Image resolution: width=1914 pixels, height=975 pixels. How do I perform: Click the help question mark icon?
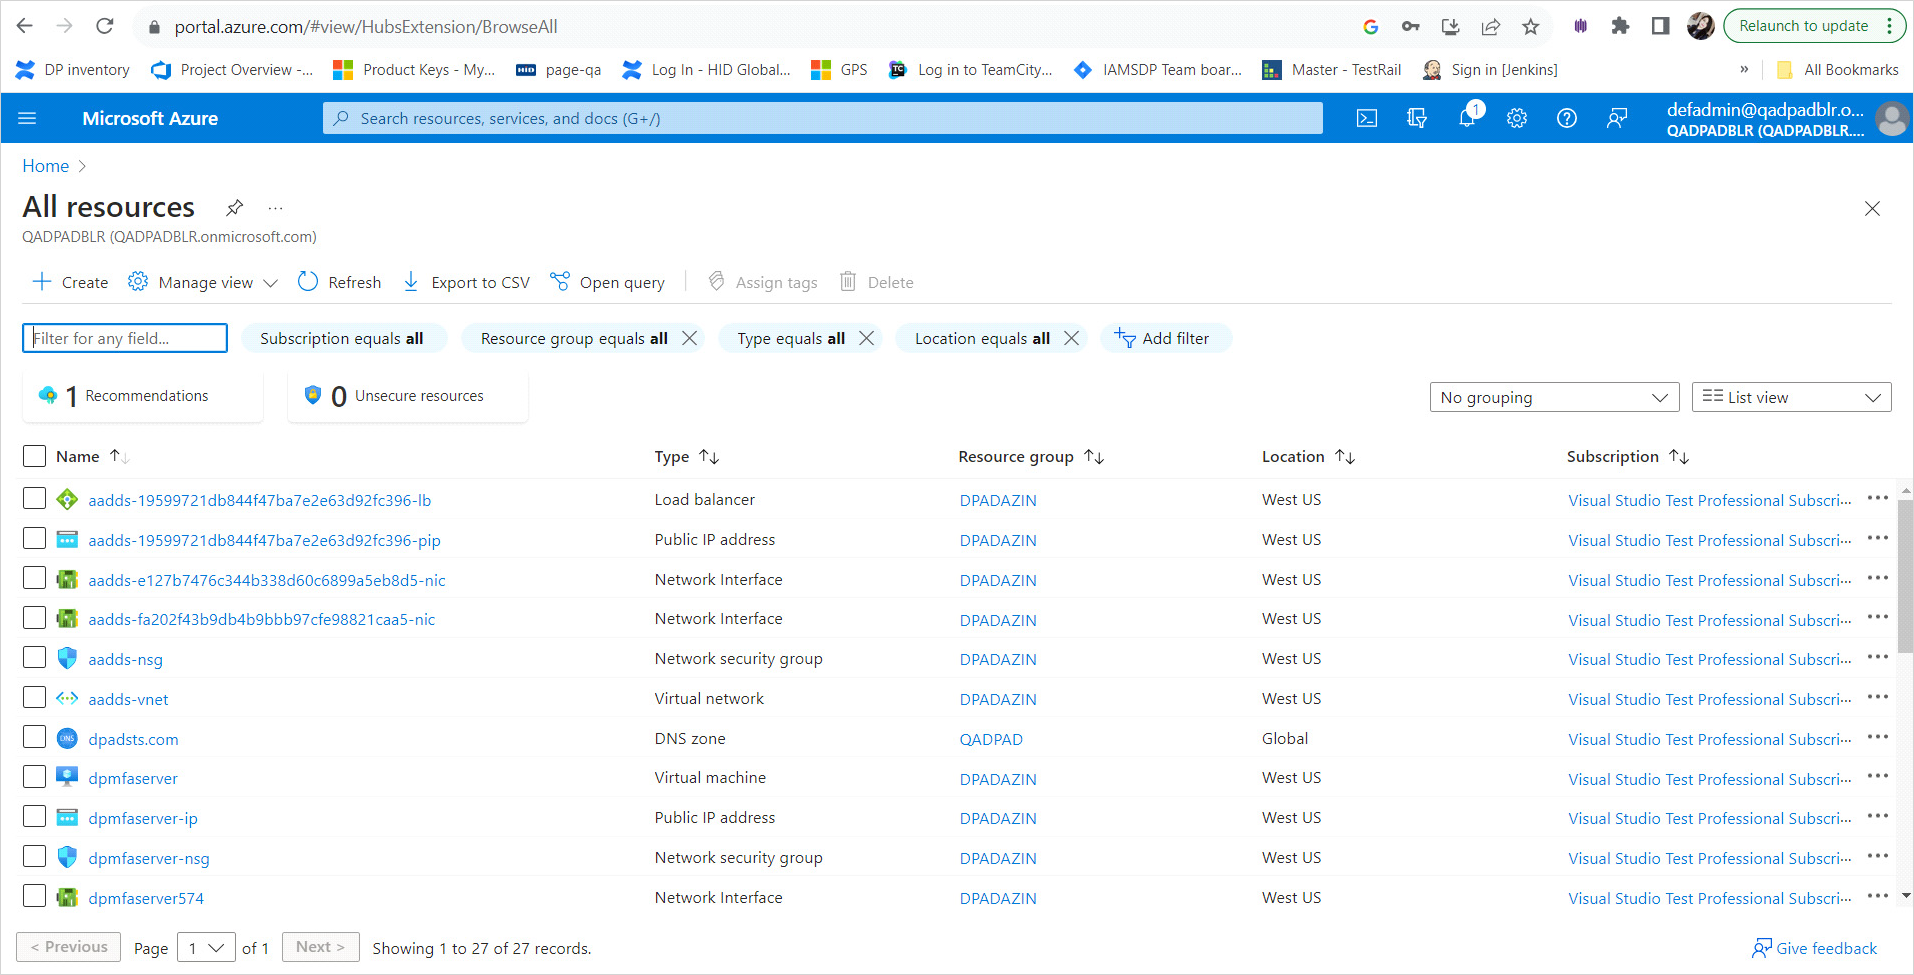1566,118
